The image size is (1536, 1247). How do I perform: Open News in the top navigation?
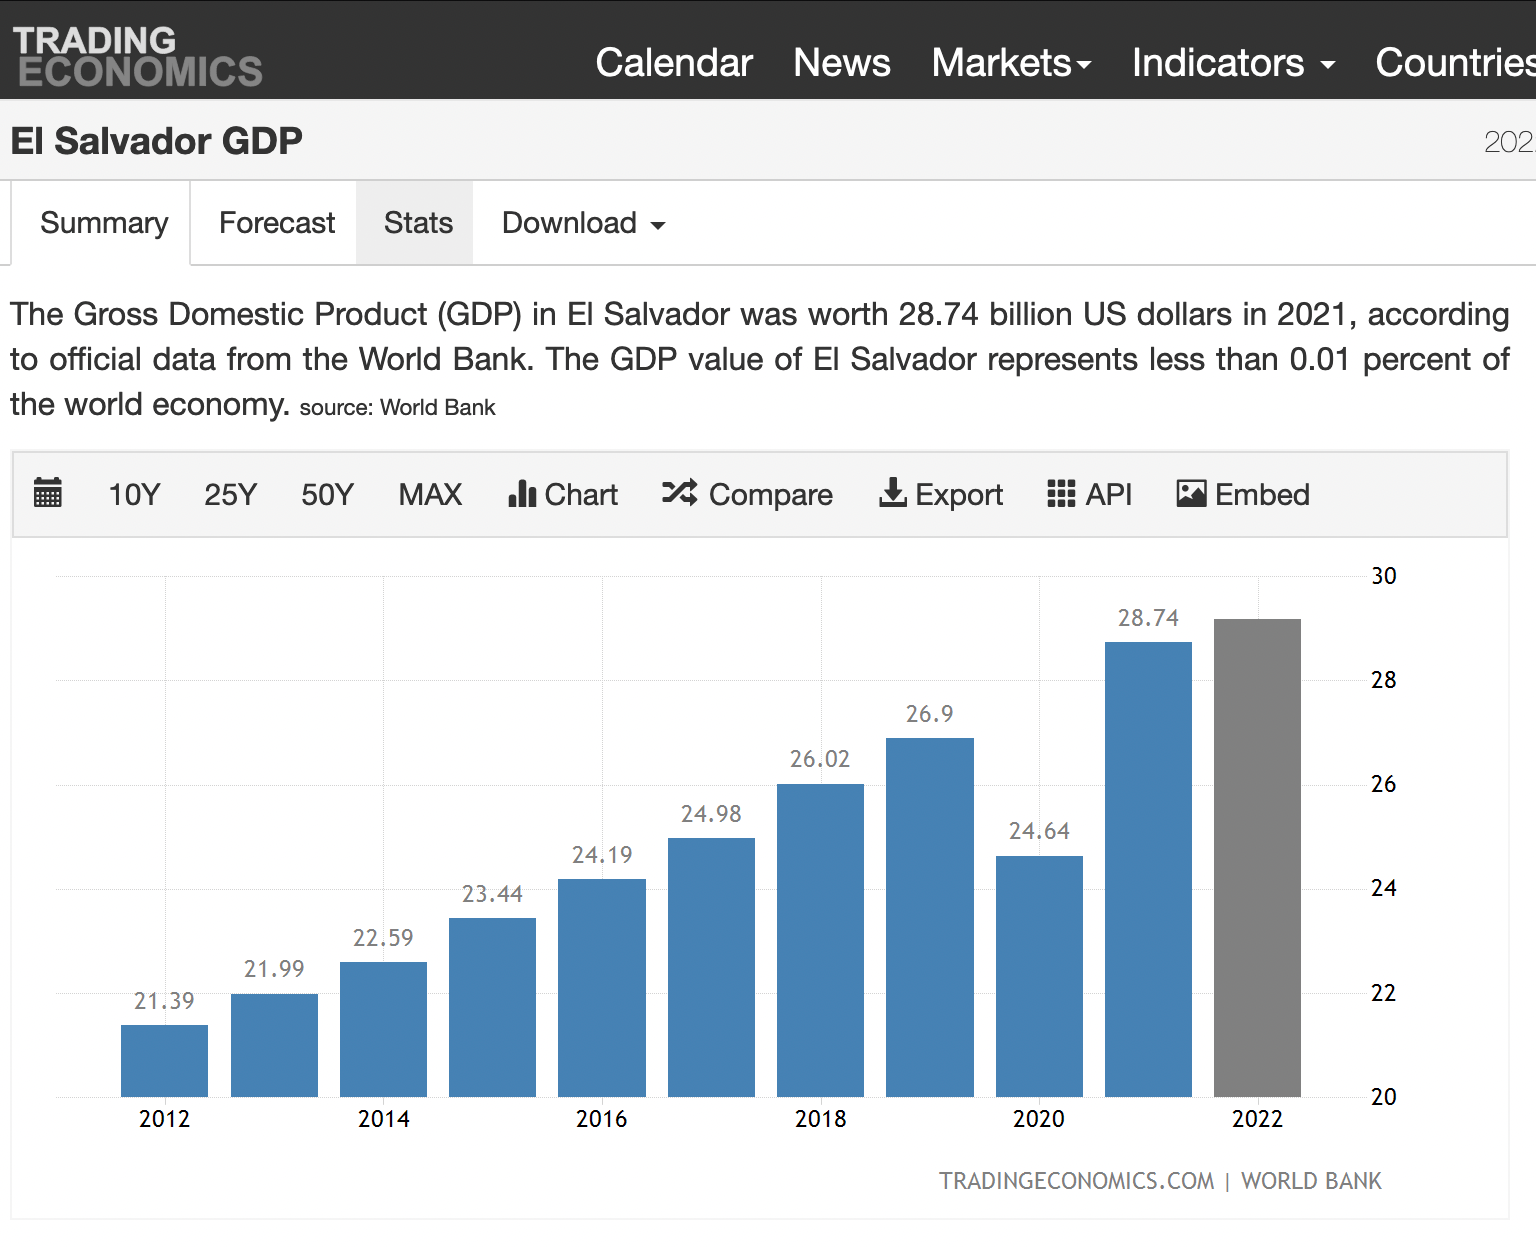842,63
